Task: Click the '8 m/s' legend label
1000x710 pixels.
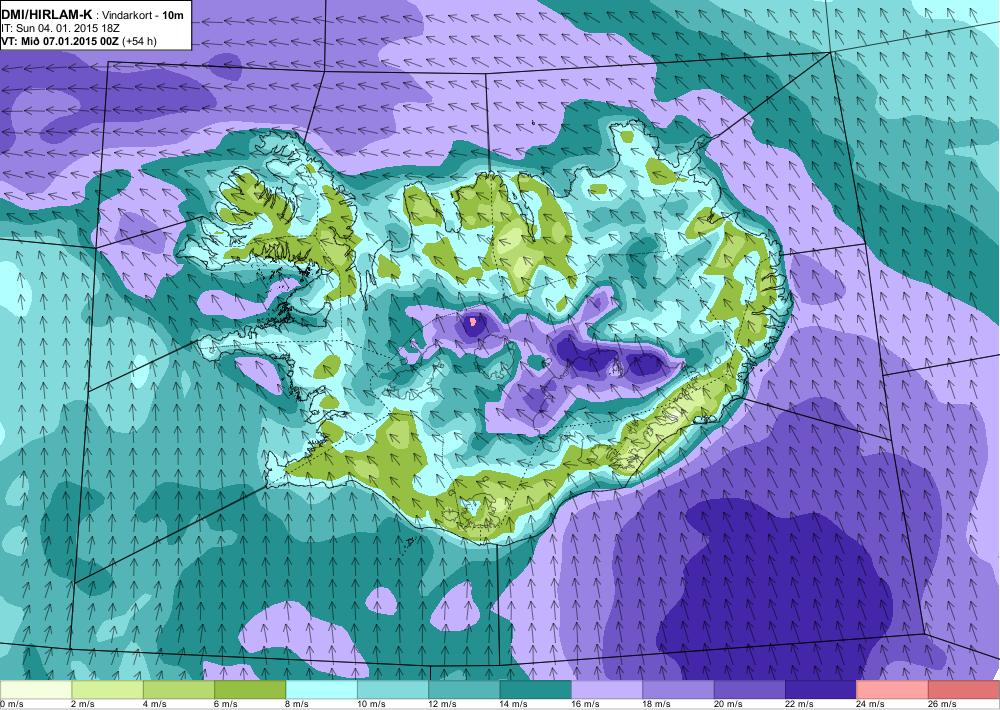Action: tap(297, 704)
